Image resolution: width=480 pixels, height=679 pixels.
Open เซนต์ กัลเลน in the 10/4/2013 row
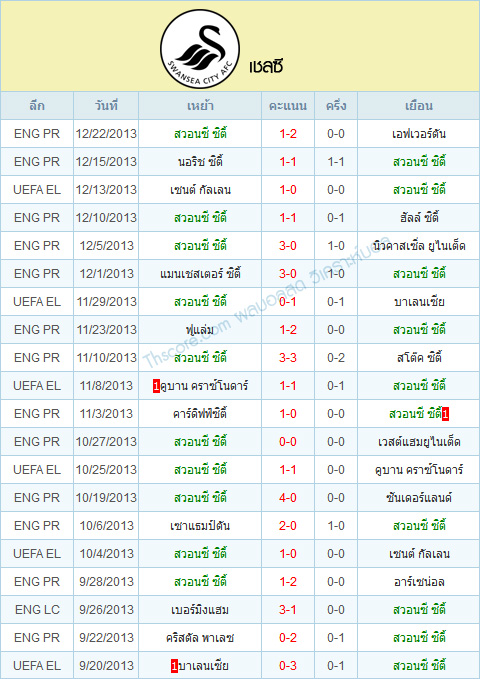coord(419,553)
